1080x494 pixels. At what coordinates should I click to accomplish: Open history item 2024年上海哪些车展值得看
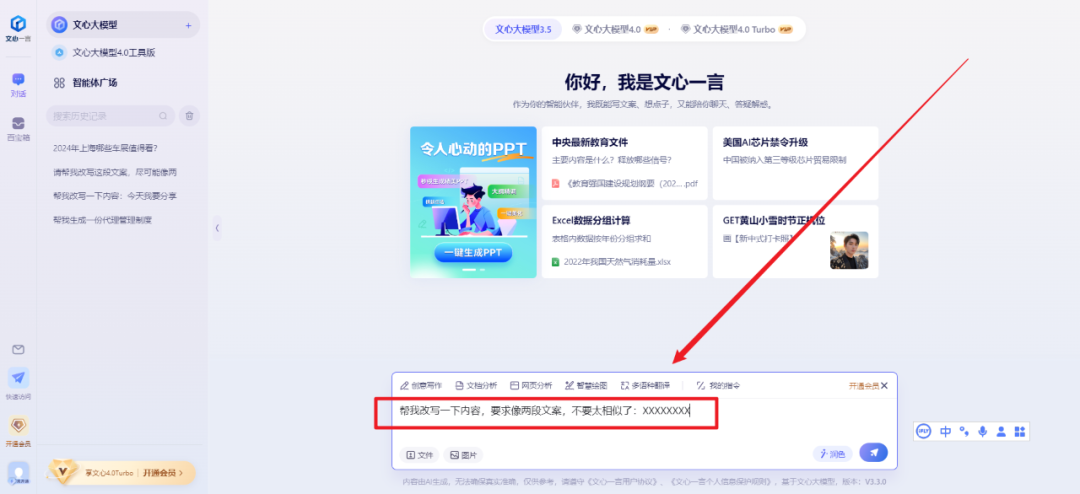106,148
